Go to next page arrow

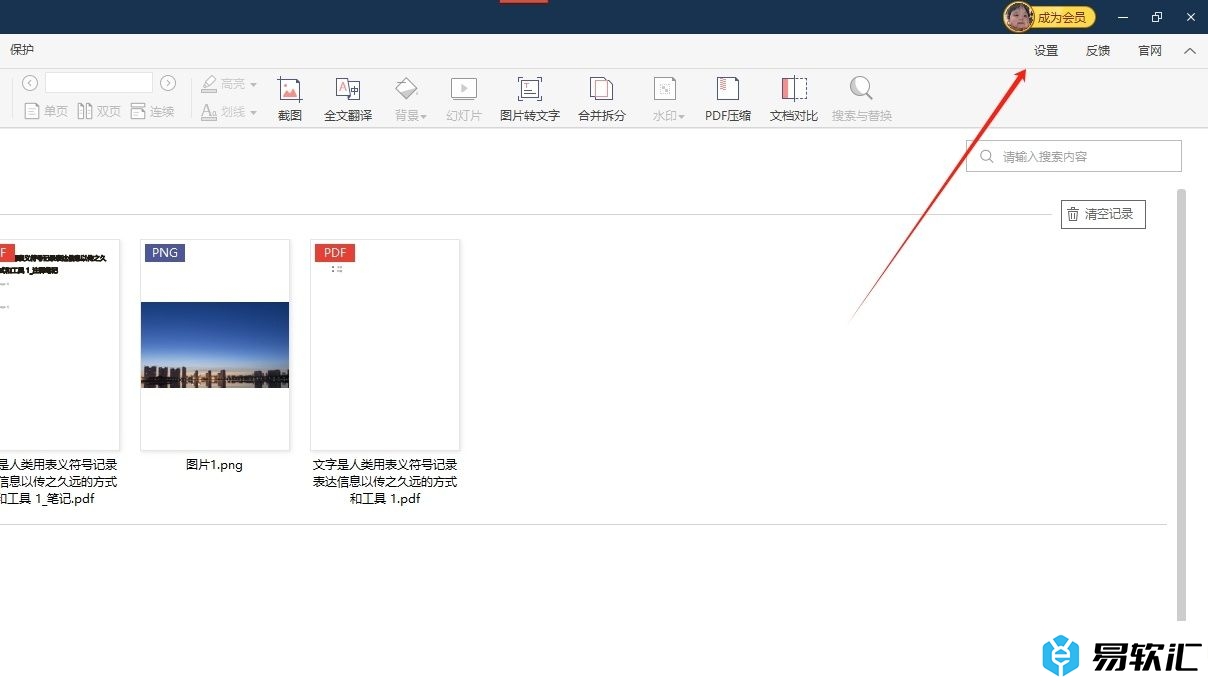168,83
